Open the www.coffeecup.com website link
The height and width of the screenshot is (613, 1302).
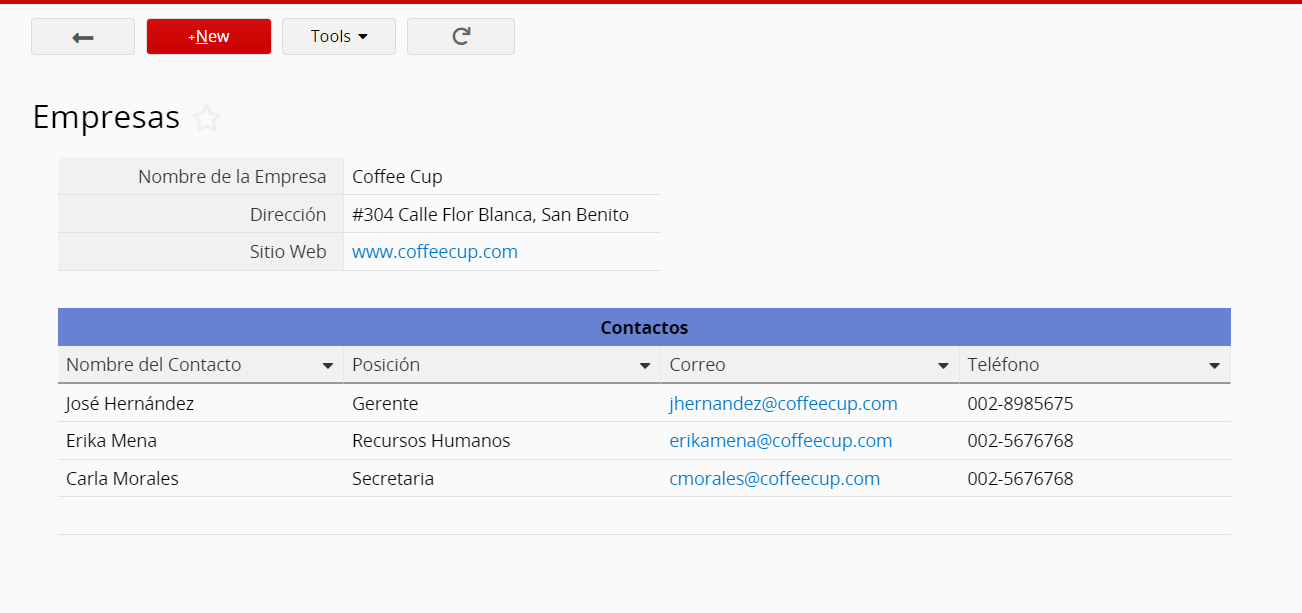435,252
